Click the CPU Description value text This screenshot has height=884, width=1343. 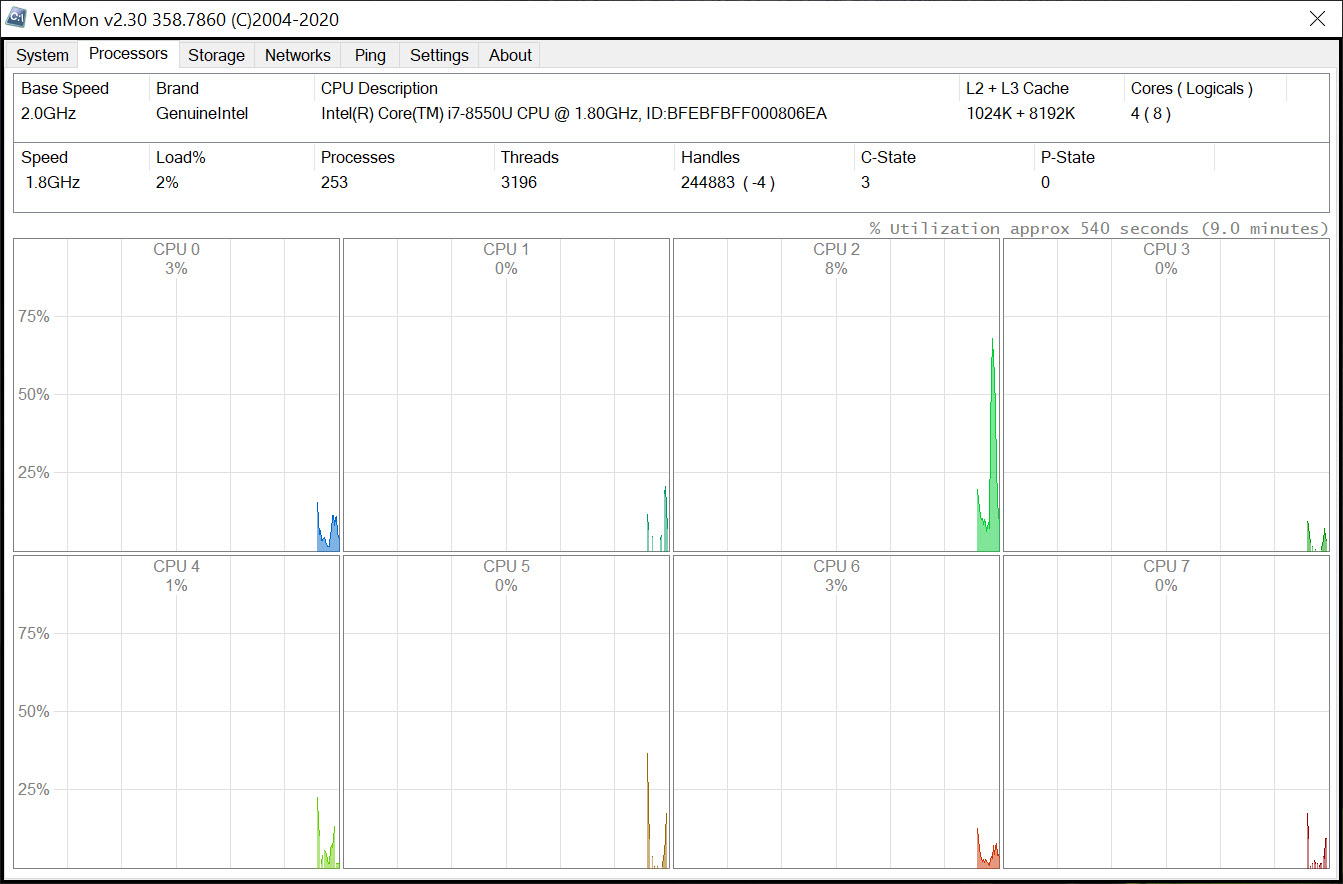574,113
